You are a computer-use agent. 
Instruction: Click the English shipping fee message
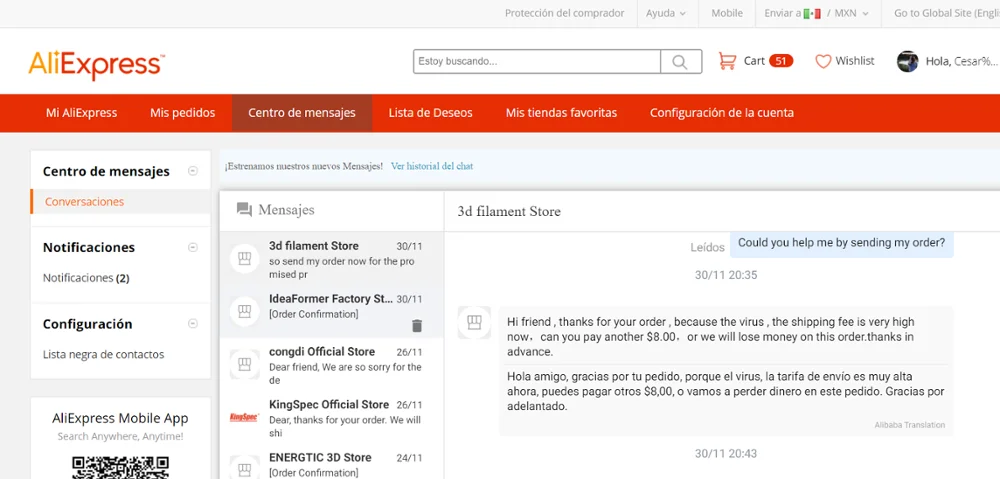pos(710,337)
